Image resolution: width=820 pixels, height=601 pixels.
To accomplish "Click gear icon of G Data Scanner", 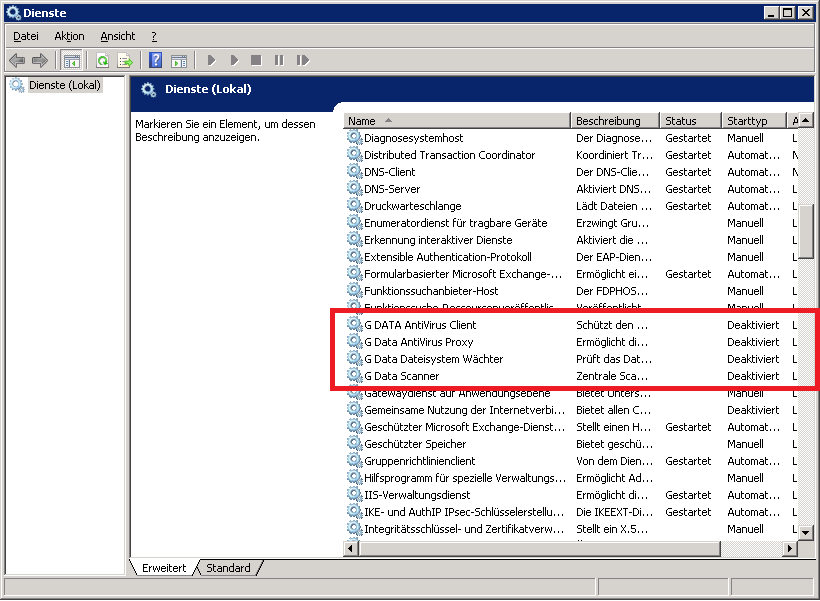I will tap(355, 376).
